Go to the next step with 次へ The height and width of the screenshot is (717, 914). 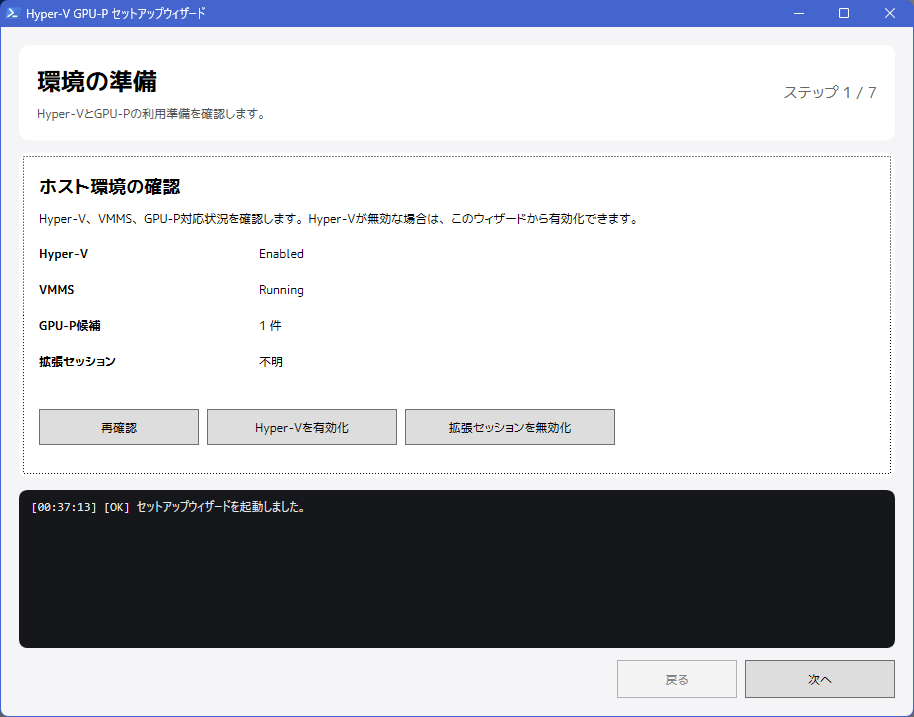pos(820,679)
